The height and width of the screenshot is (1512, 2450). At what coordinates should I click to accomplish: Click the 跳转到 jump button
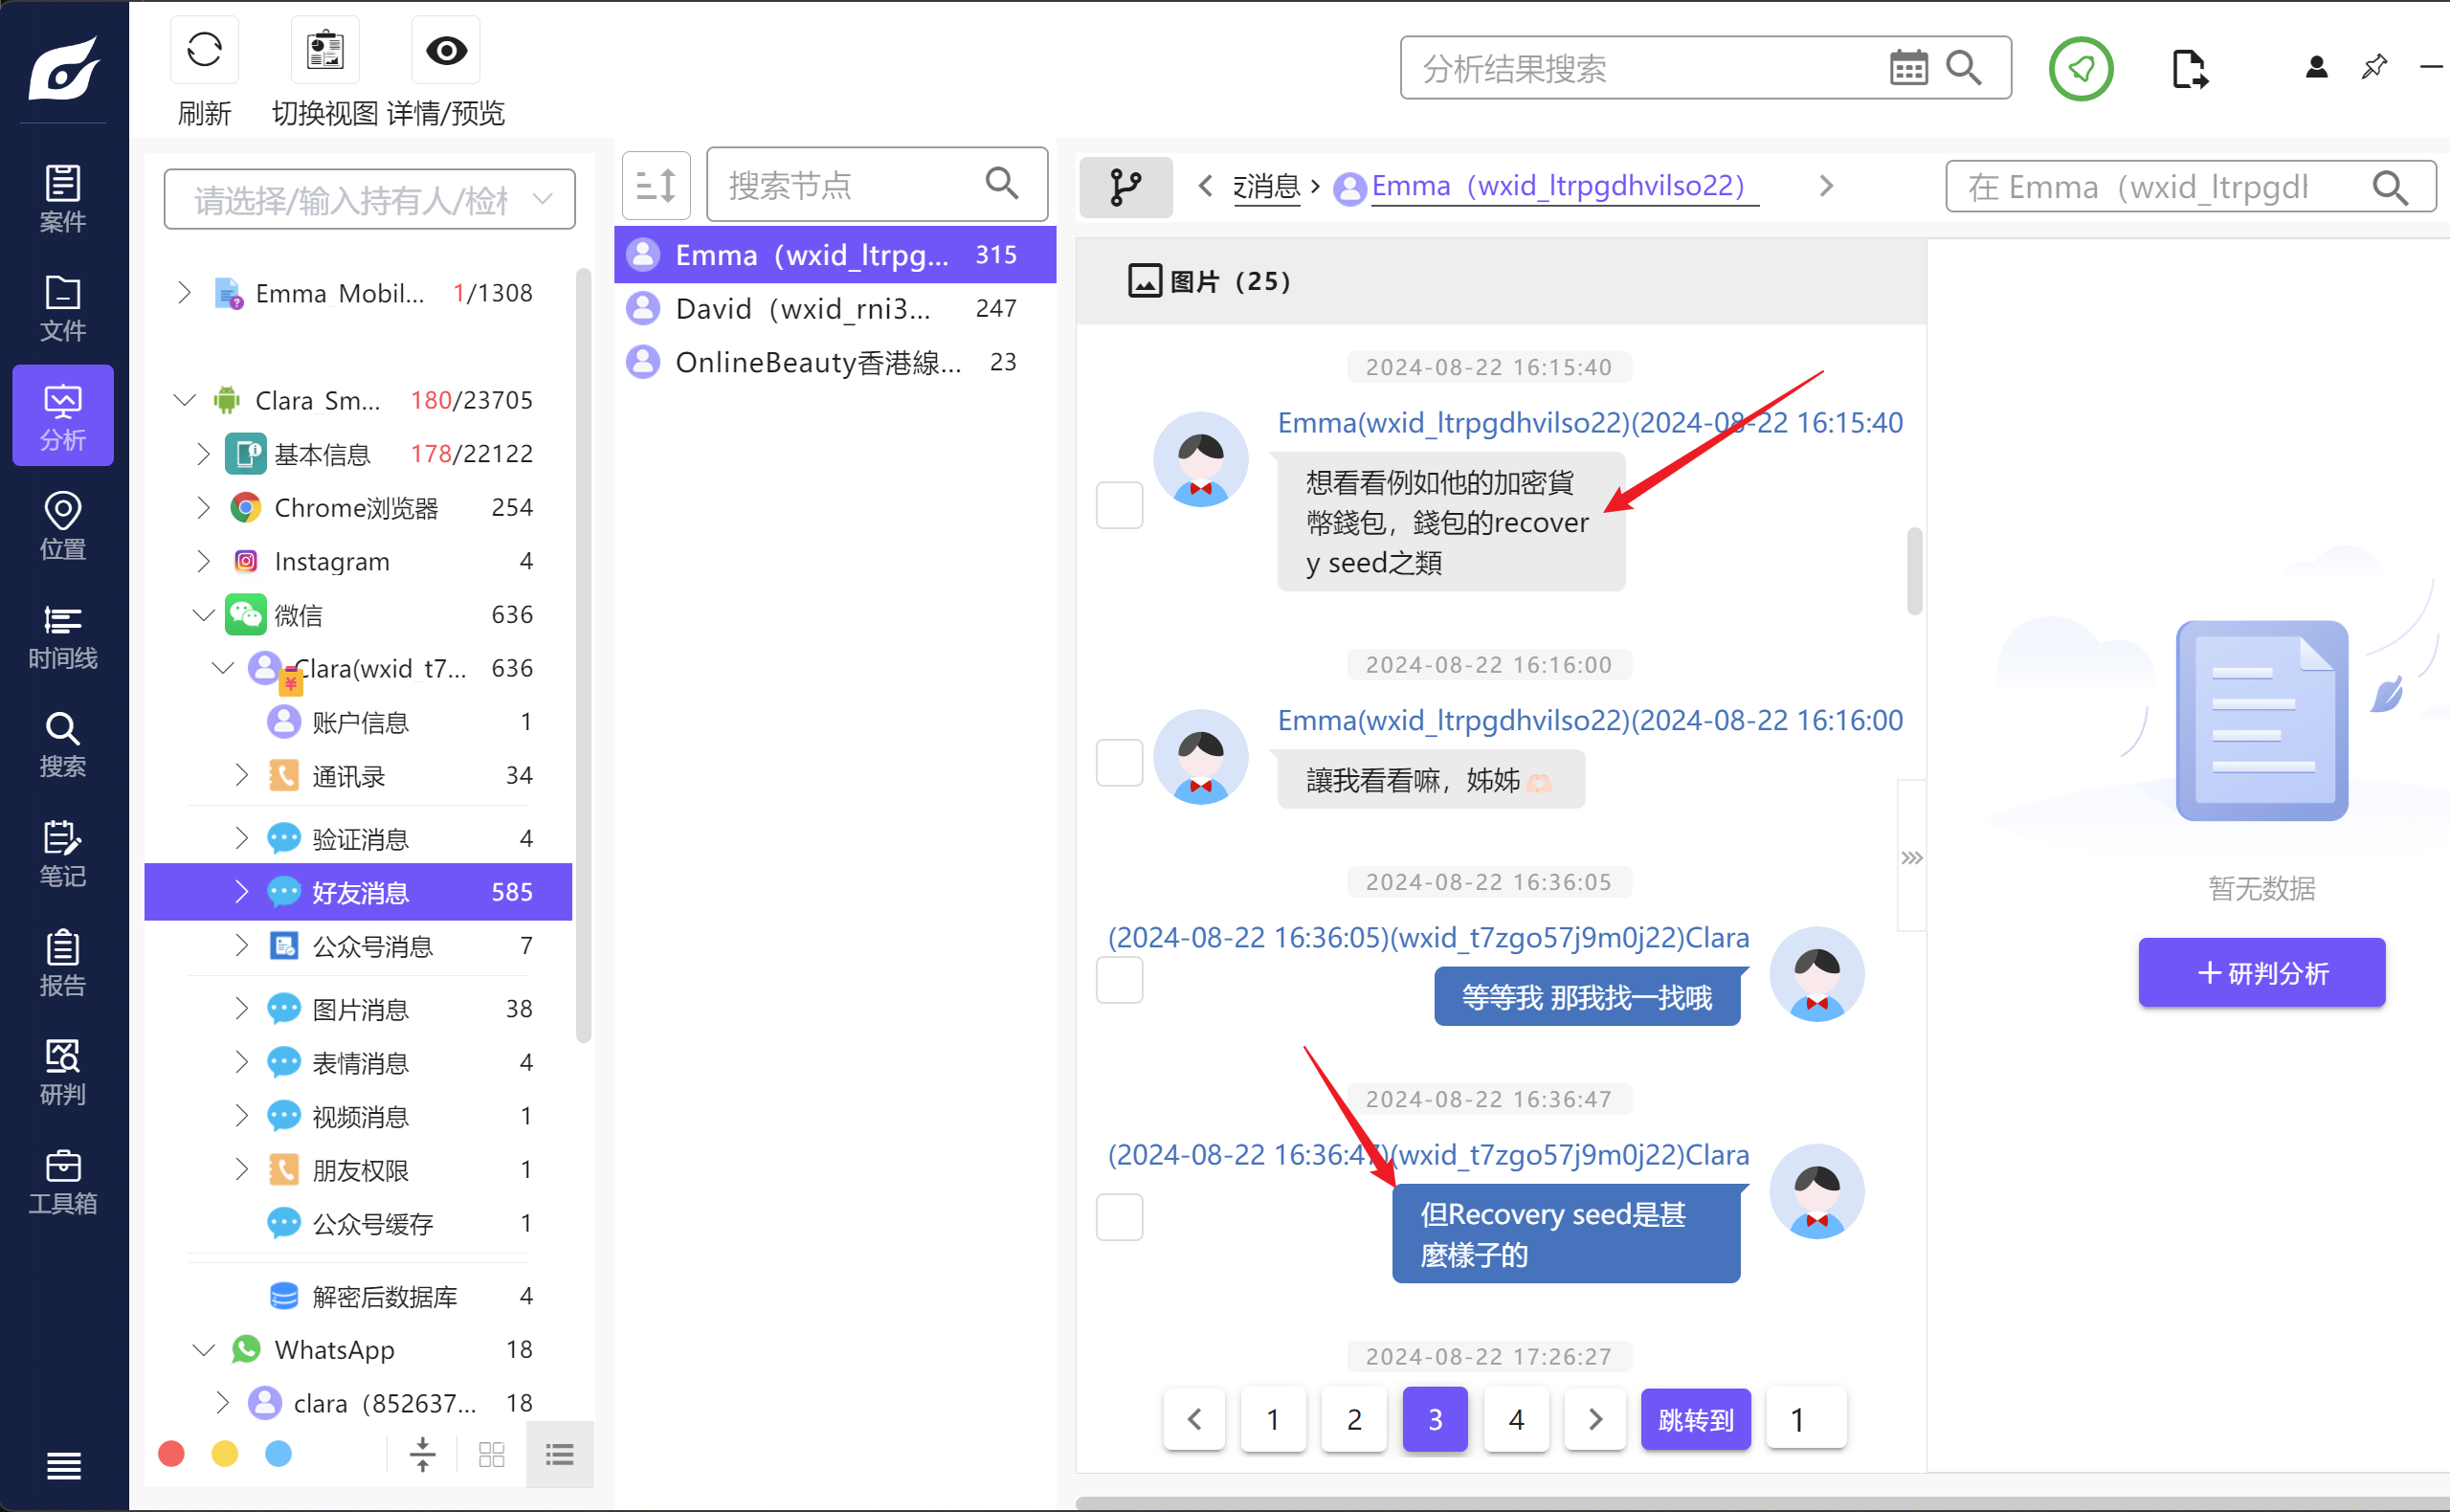[1695, 1419]
